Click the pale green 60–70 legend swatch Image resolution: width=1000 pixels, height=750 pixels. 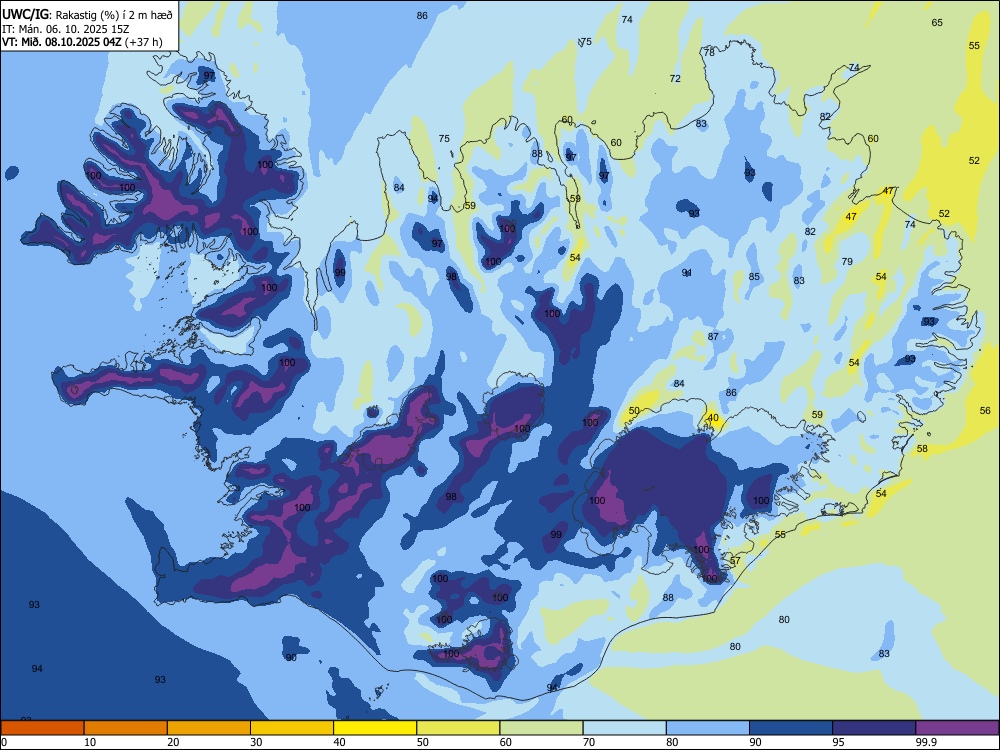point(541,728)
